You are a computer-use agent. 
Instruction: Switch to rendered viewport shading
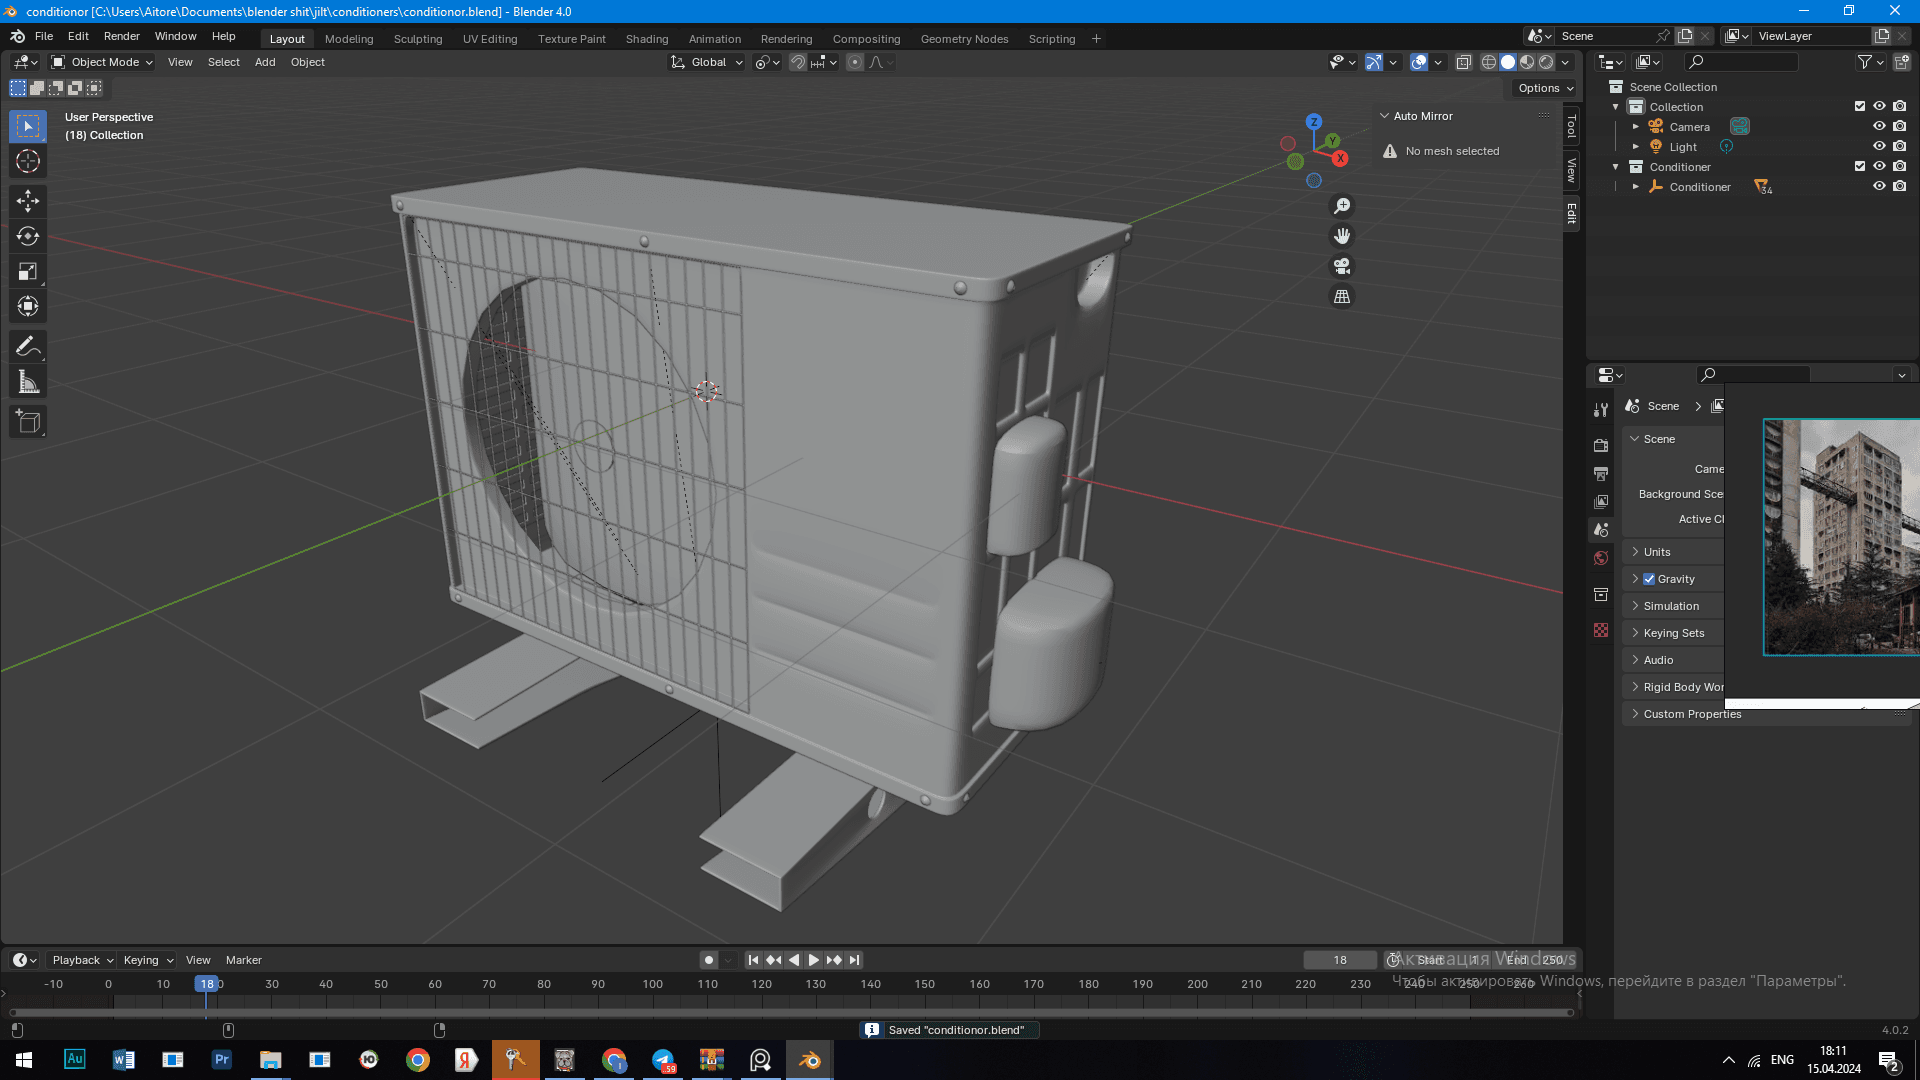coord(1546,62)
